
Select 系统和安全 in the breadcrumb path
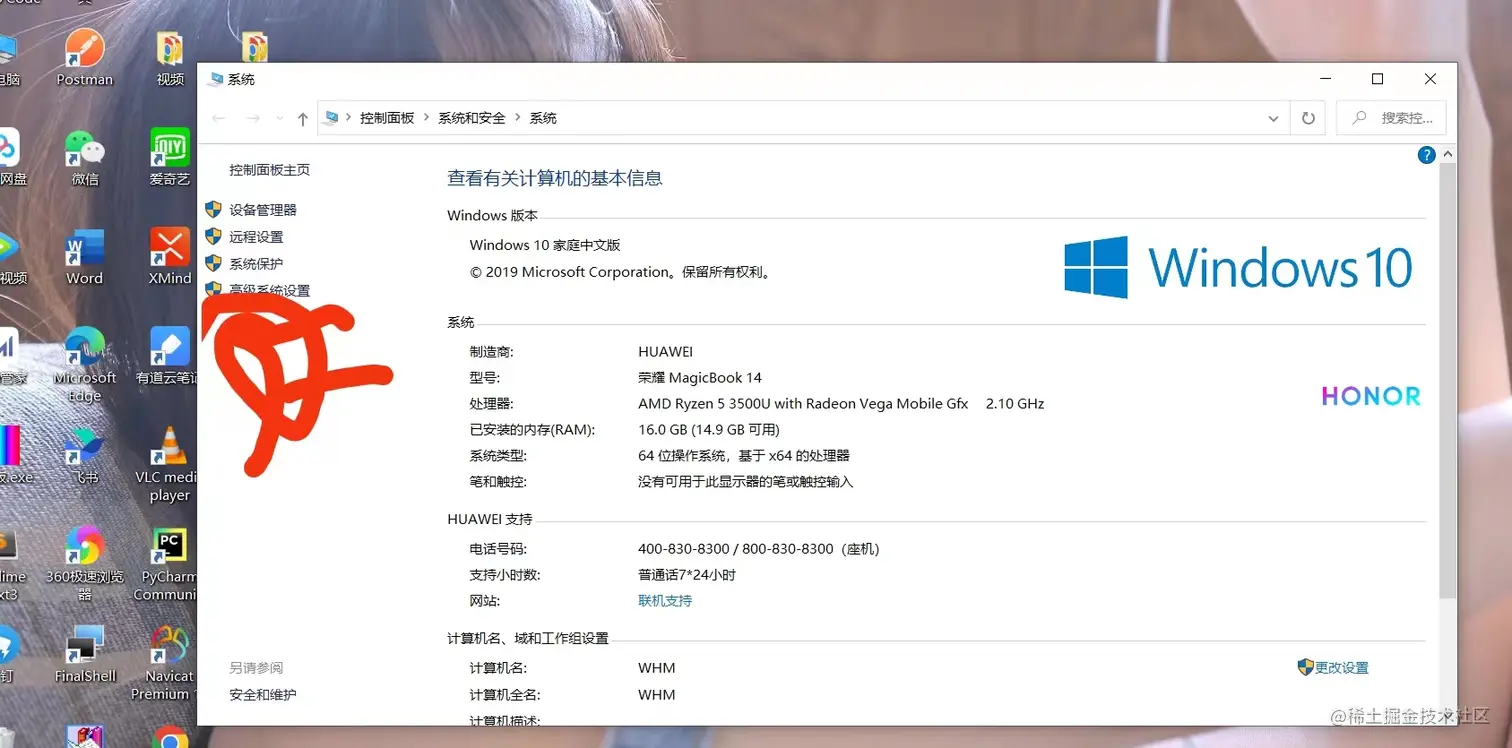pyautogui.click(x=472, y=118)
